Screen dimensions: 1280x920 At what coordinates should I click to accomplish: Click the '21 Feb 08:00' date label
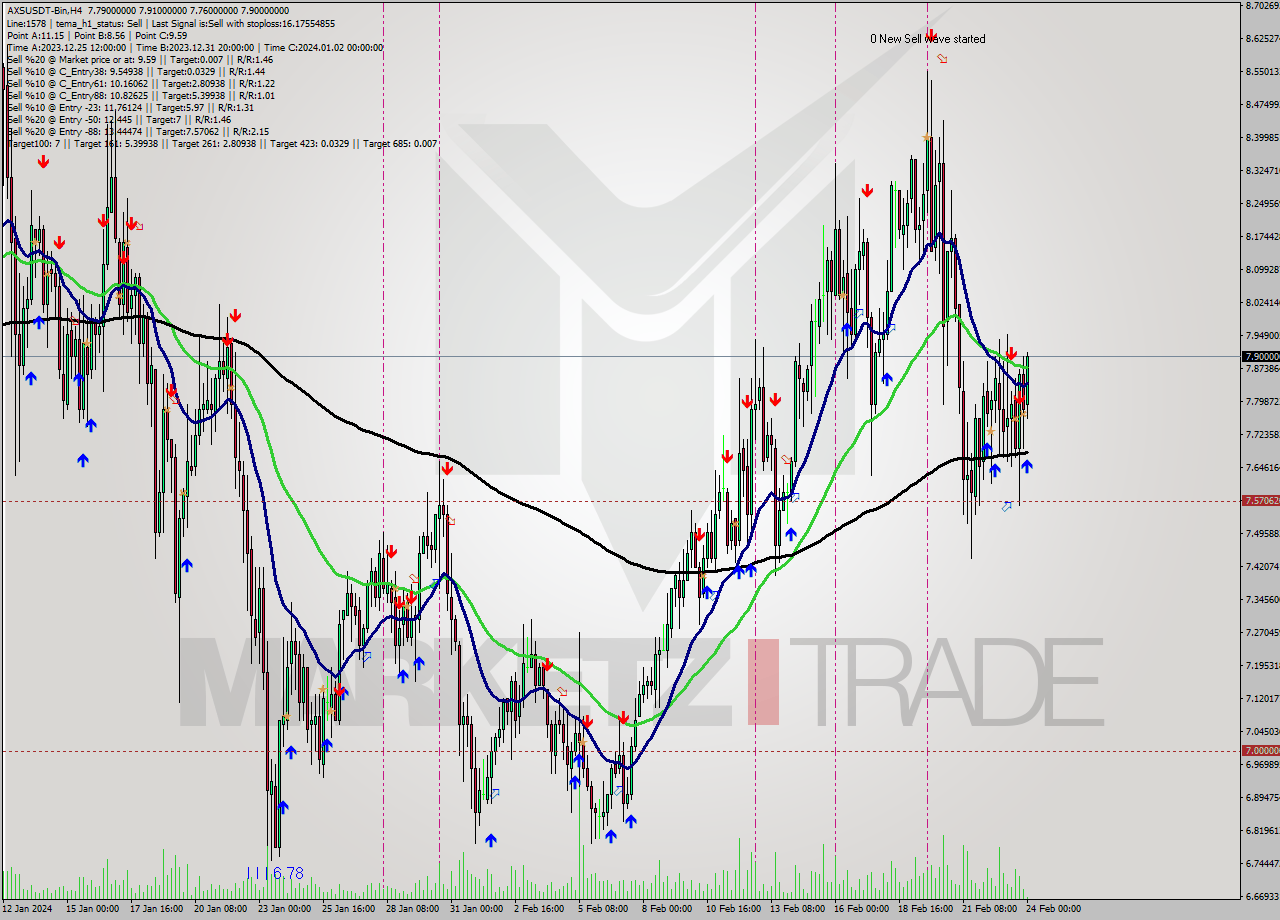coord(989,909)
